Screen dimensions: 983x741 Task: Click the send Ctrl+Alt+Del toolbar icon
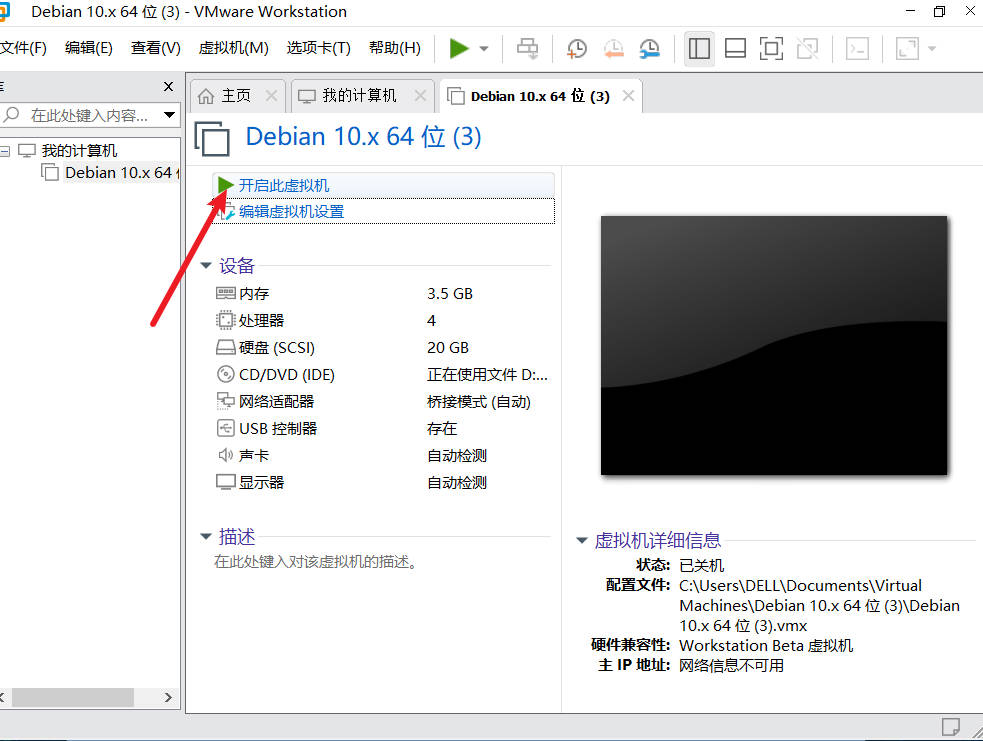(527, 48)
